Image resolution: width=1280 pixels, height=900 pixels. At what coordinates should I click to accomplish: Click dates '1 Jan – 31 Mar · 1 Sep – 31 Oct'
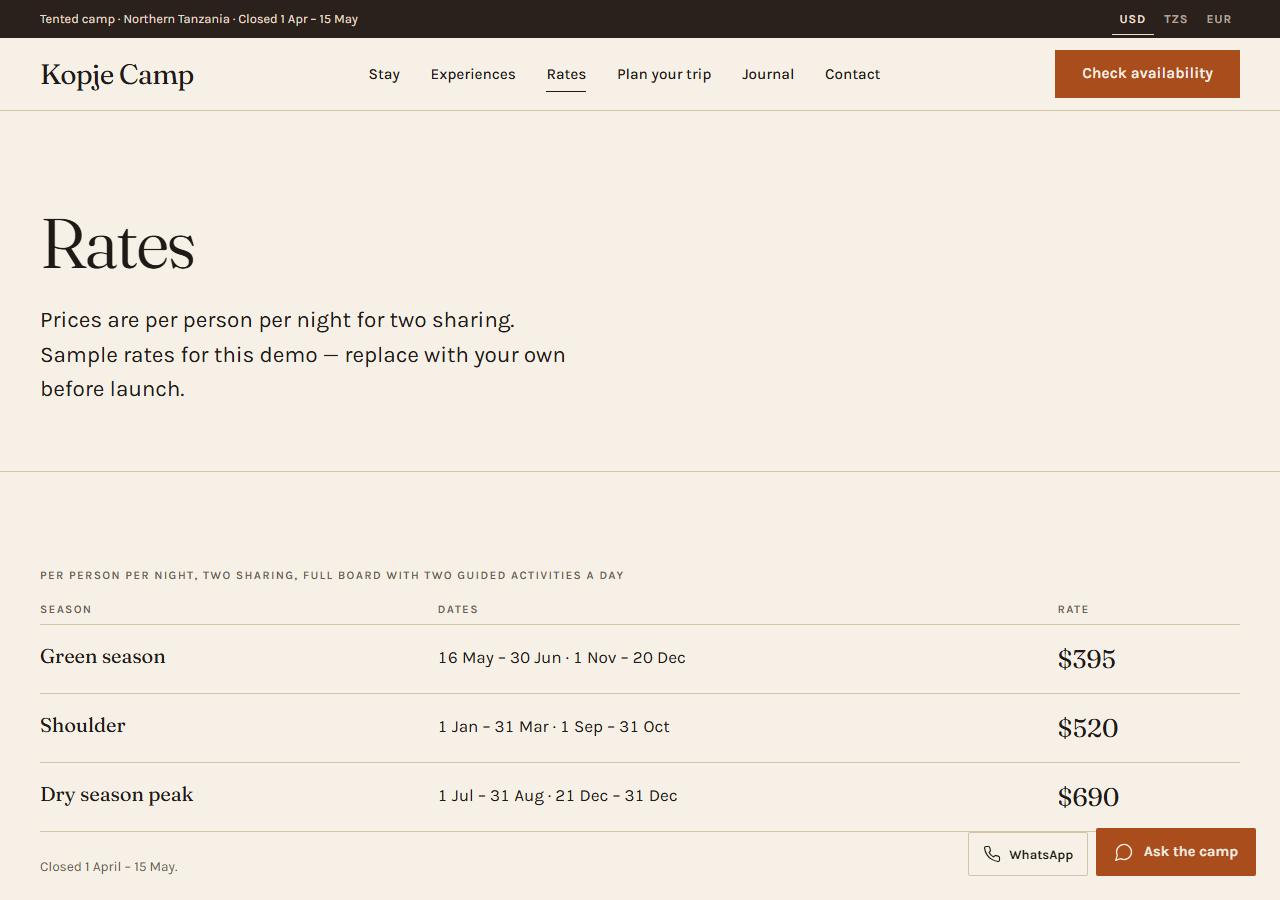554,727
